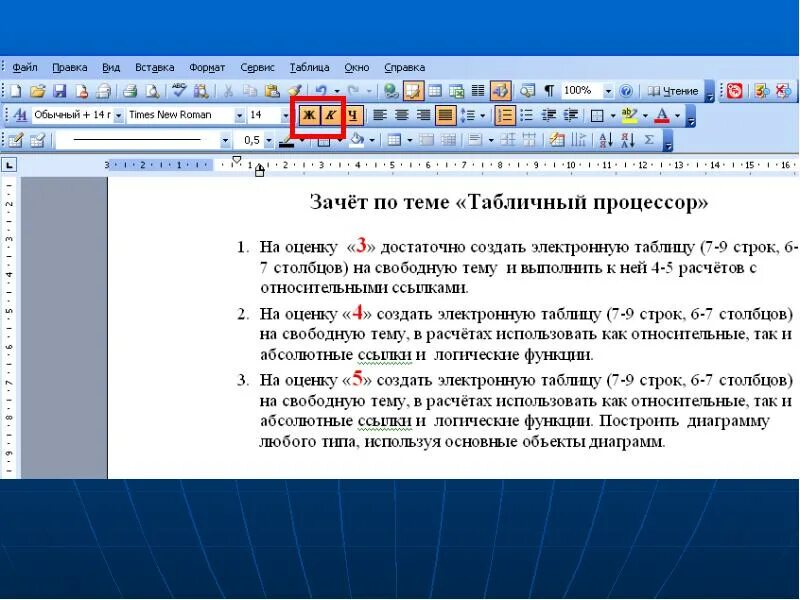Image resolution: width=800 pixels, height=600 pixels.
Task: Select the Draw Table pencil tool
Action: pyautogui.click(x=15, y=140)
